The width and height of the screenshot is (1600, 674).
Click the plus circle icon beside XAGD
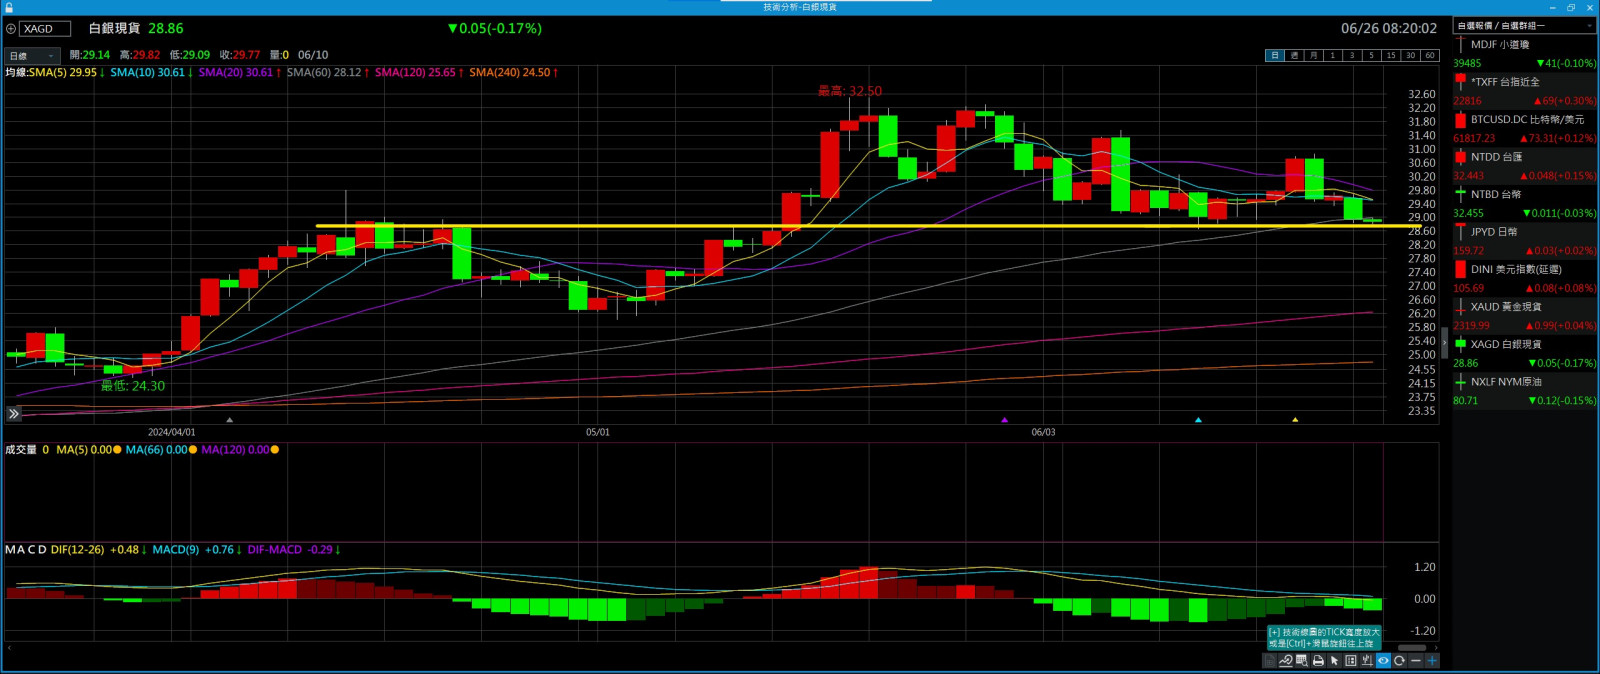click(11, 29)
